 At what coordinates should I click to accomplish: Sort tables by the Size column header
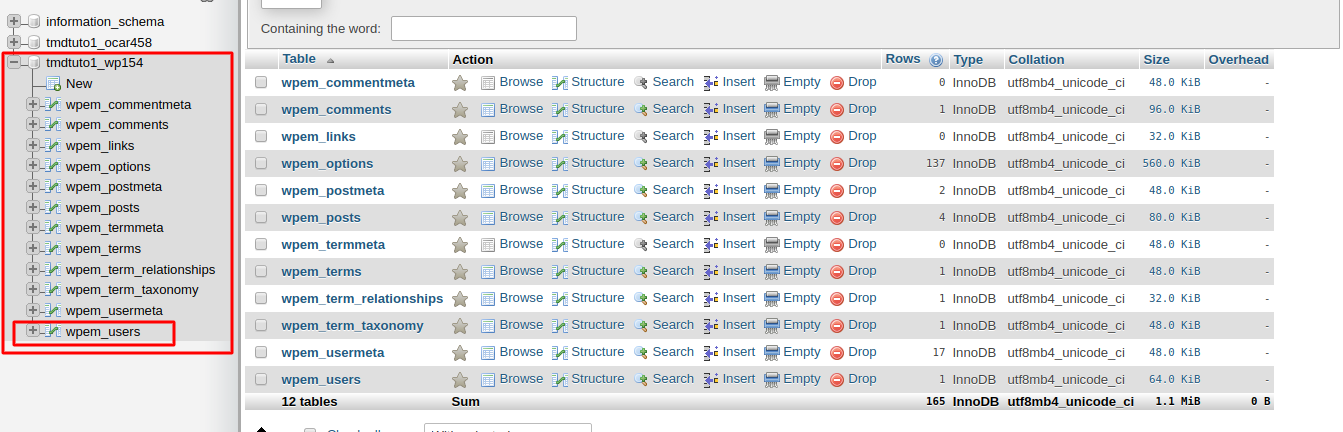[1156, 60]
